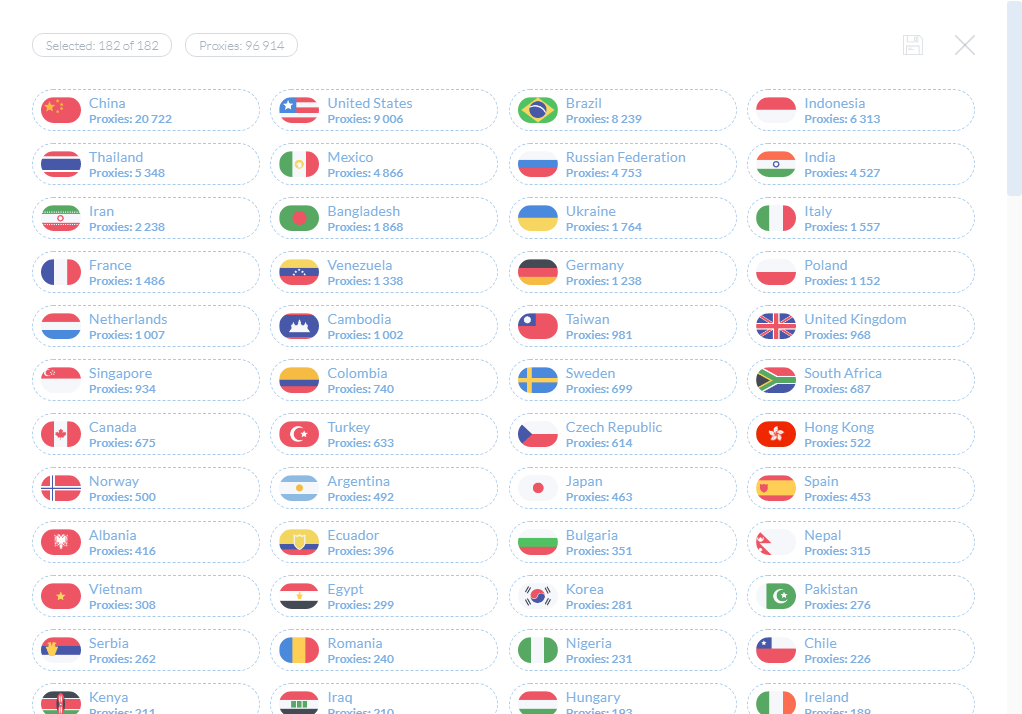
Task: Click the Ireland country name
Action: pos(826,698)
